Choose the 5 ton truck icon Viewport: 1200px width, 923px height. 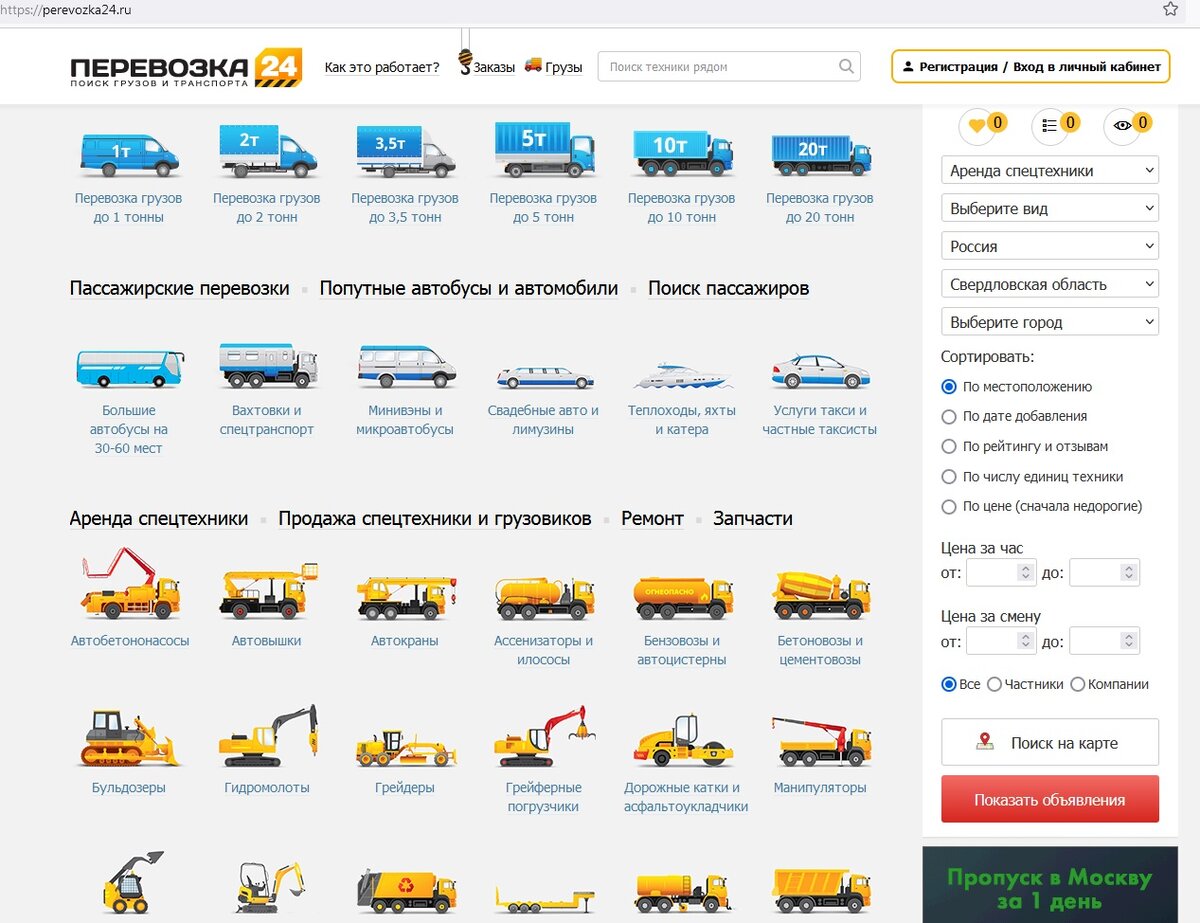pyautogui.click(x=544, y=150)
